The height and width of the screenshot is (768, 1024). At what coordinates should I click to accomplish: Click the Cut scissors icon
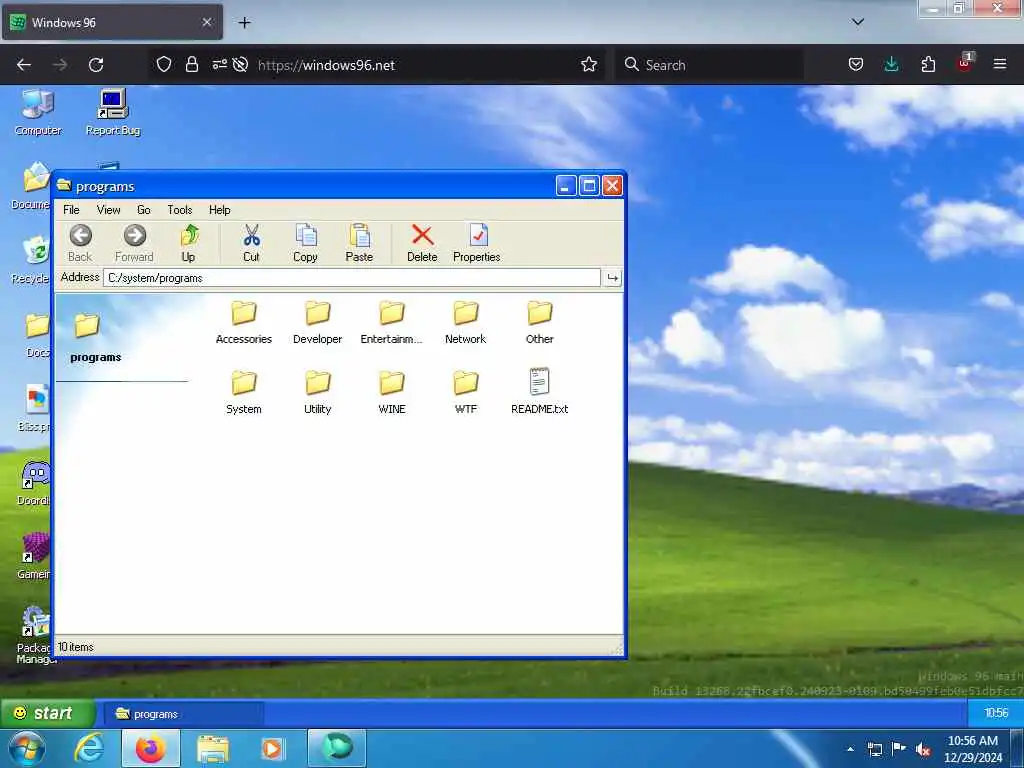pyautogui.click(x=251, y=235)
